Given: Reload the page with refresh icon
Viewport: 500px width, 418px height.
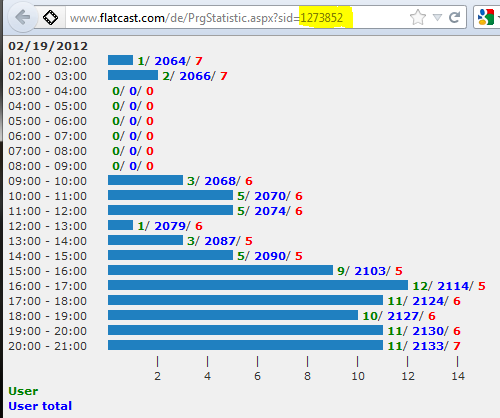Looking at the screenshot, I should point(454,17).
